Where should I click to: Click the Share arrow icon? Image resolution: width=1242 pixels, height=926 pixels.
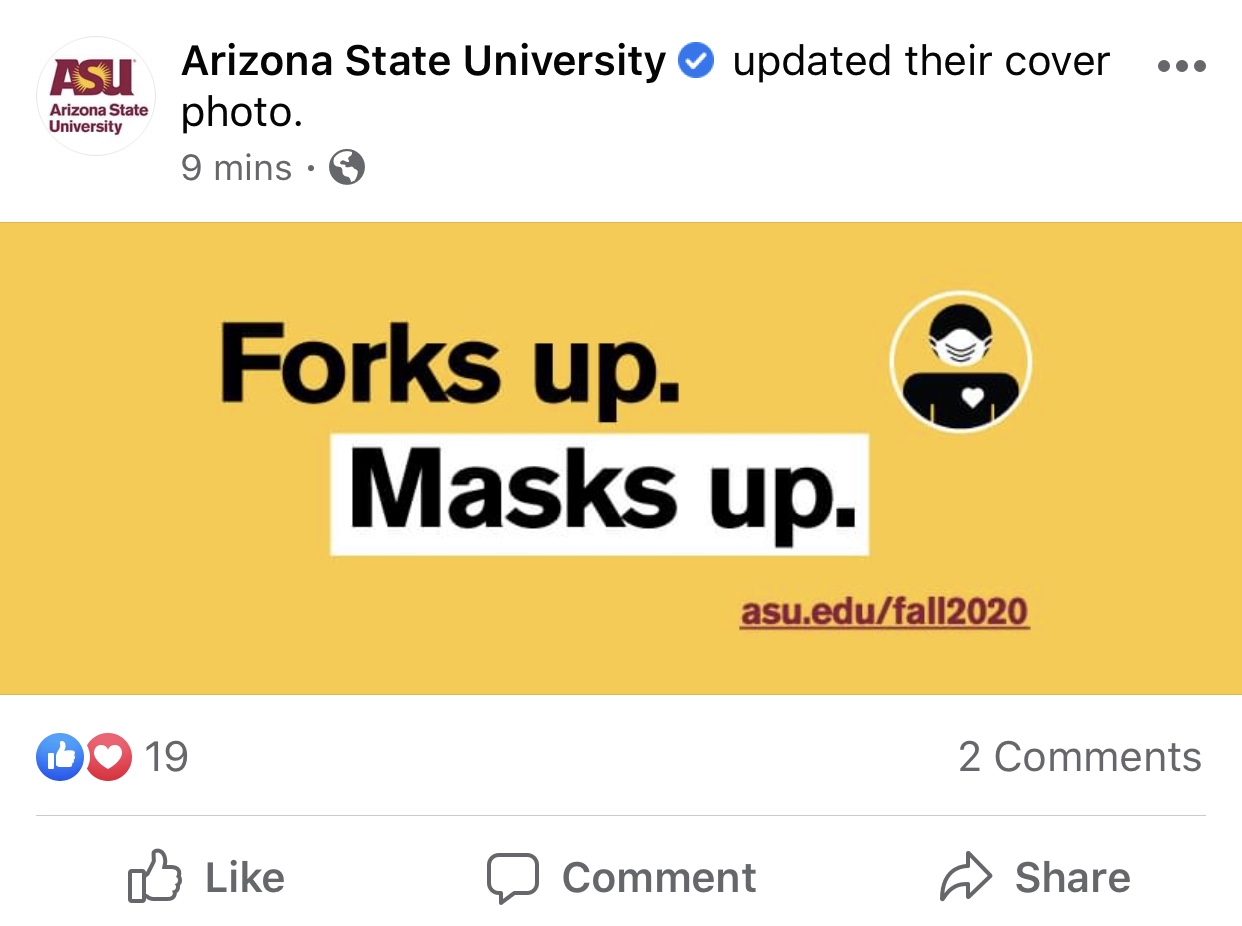[965, 878]
